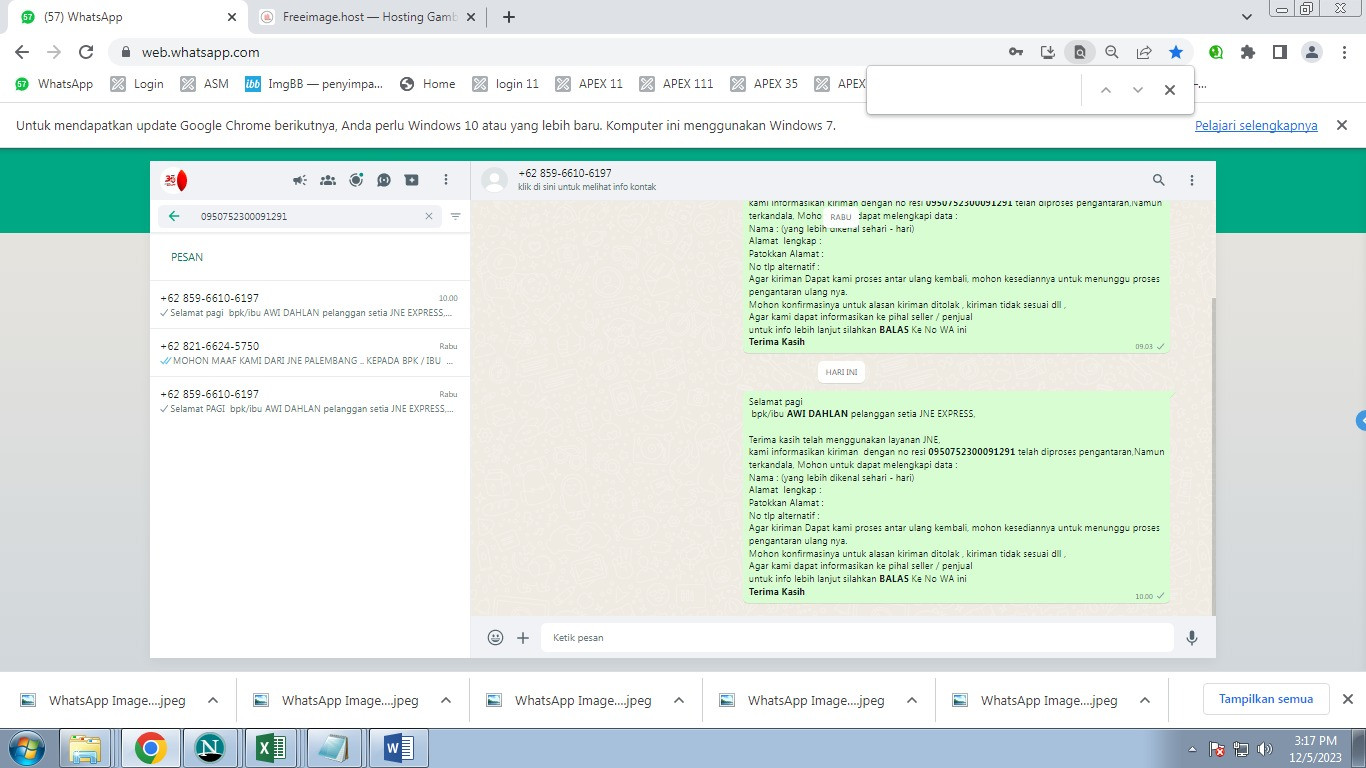Open the emoji picker
Image resolution: width=1366 pixels, height=768 pixels.
[x=495, y=637]
